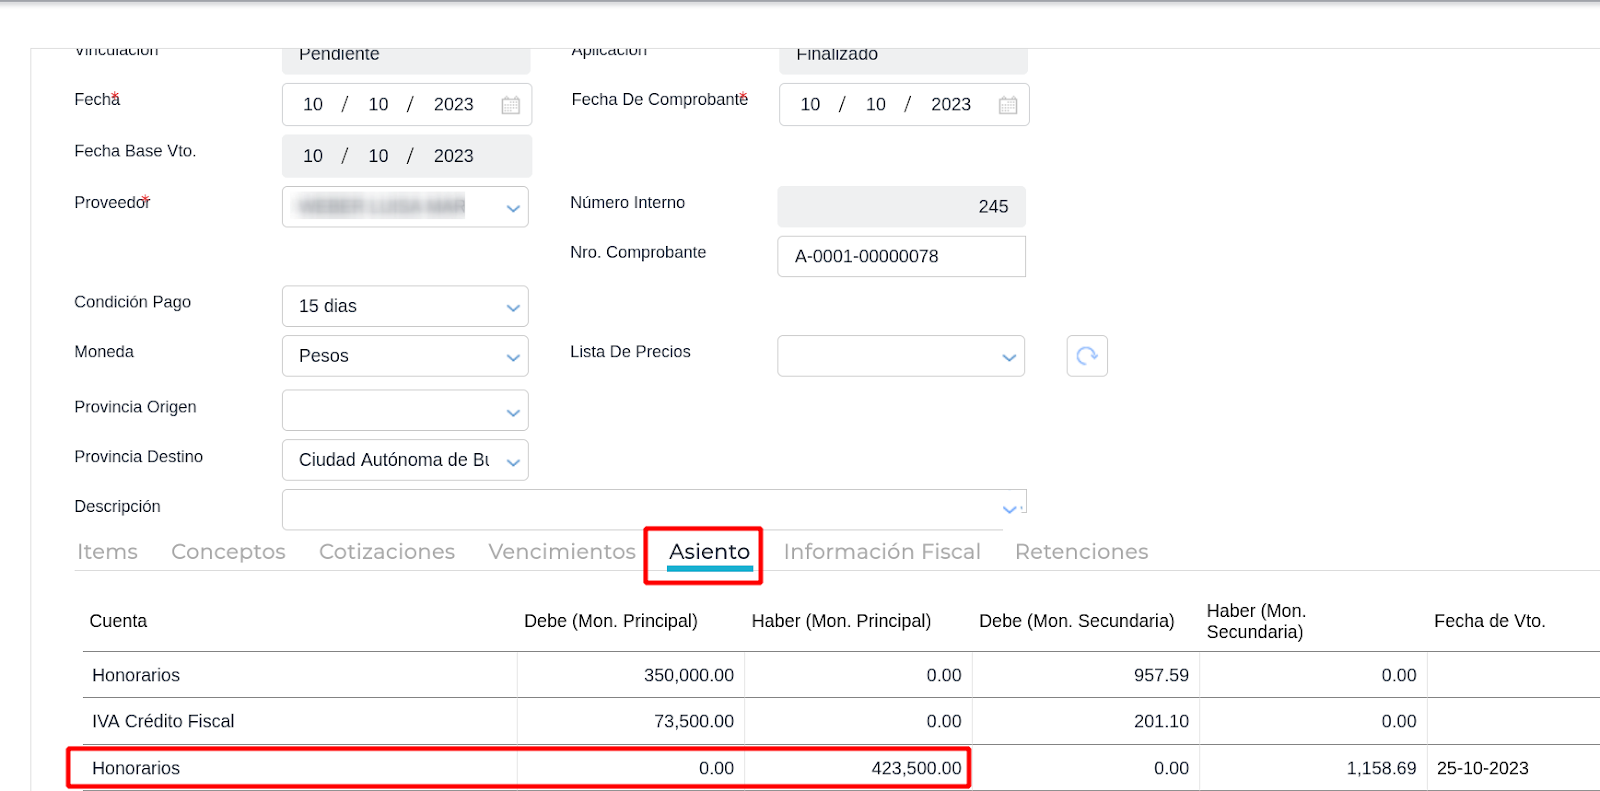The width and height of the screenshot is (1600, 791).
Task: Expand the Descripción field chevron
Action: click(x=1010, y=509)
